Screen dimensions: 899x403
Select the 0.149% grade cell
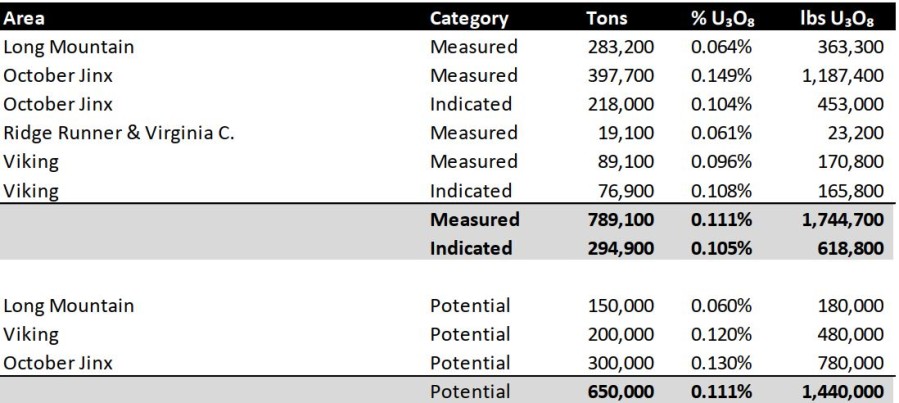point(721,76)
